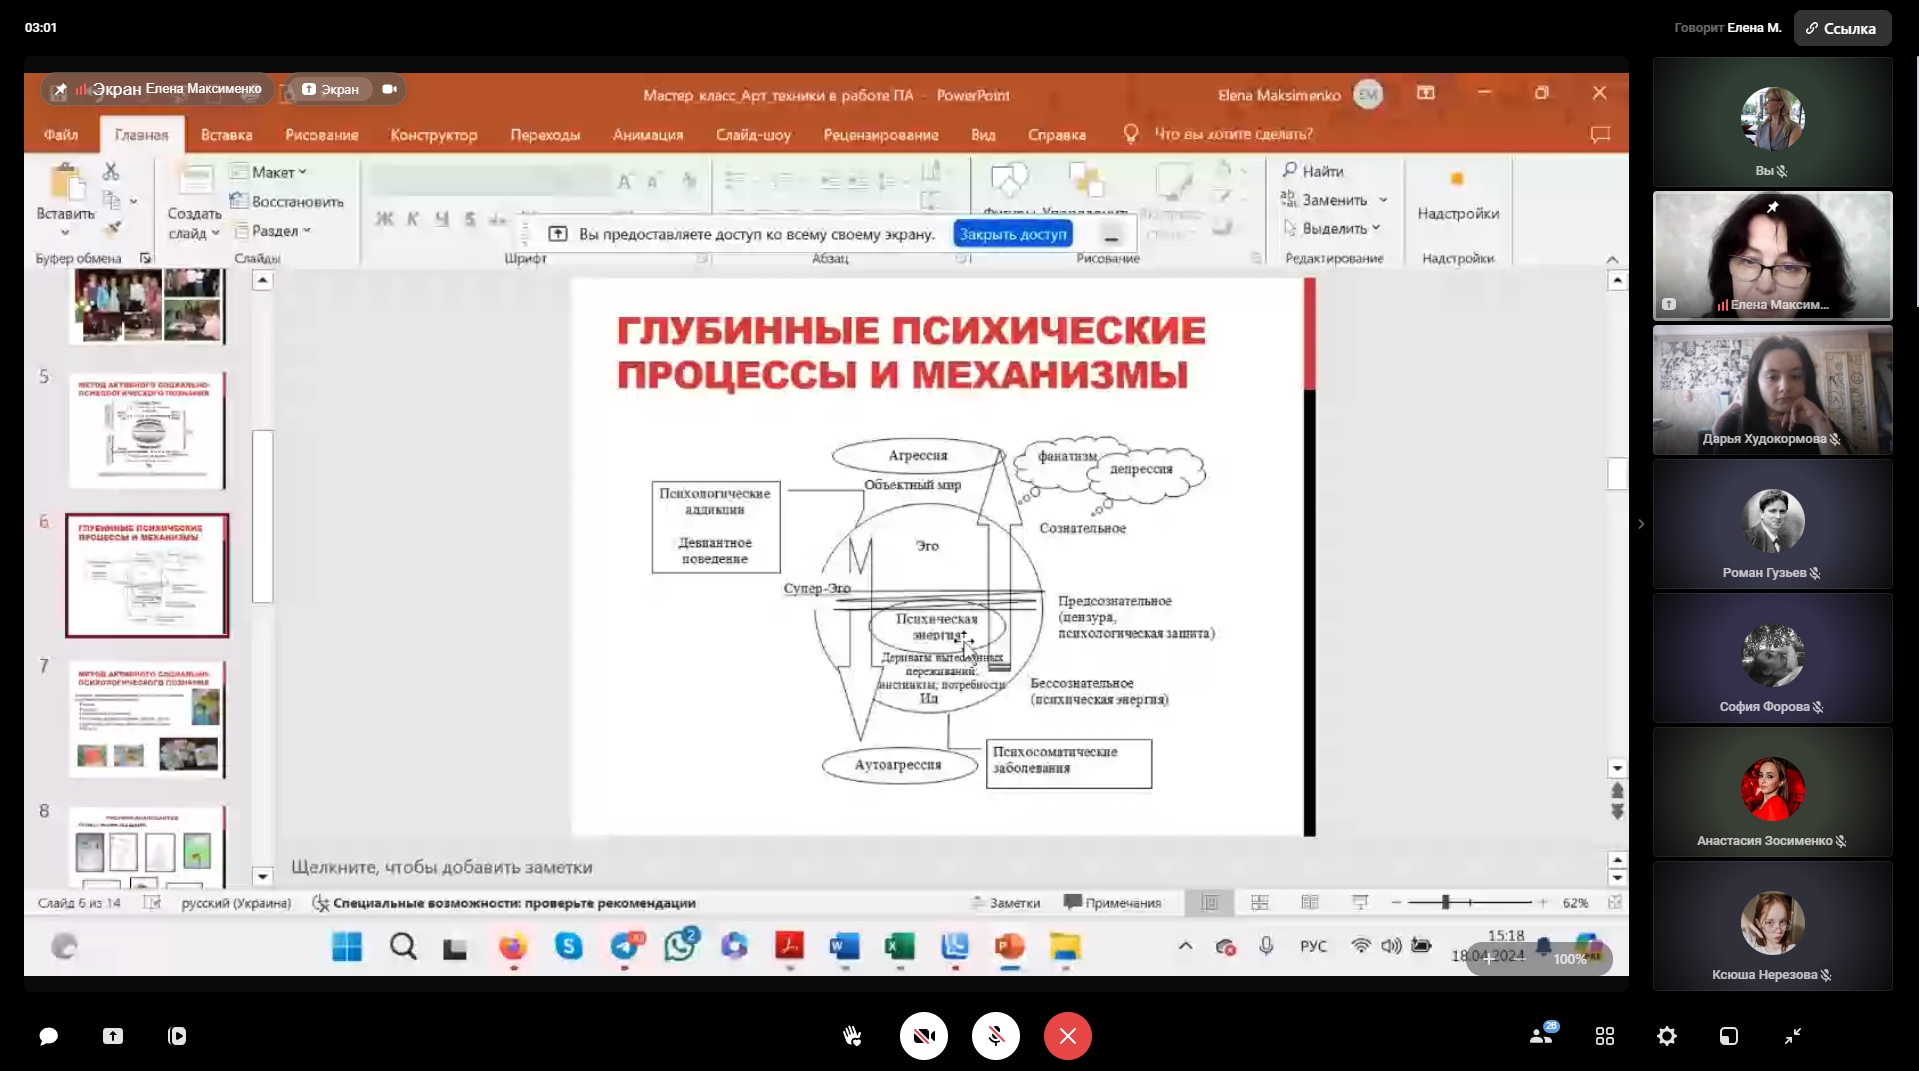
Task: Open Windows Start menu
Action: (347, 947)
